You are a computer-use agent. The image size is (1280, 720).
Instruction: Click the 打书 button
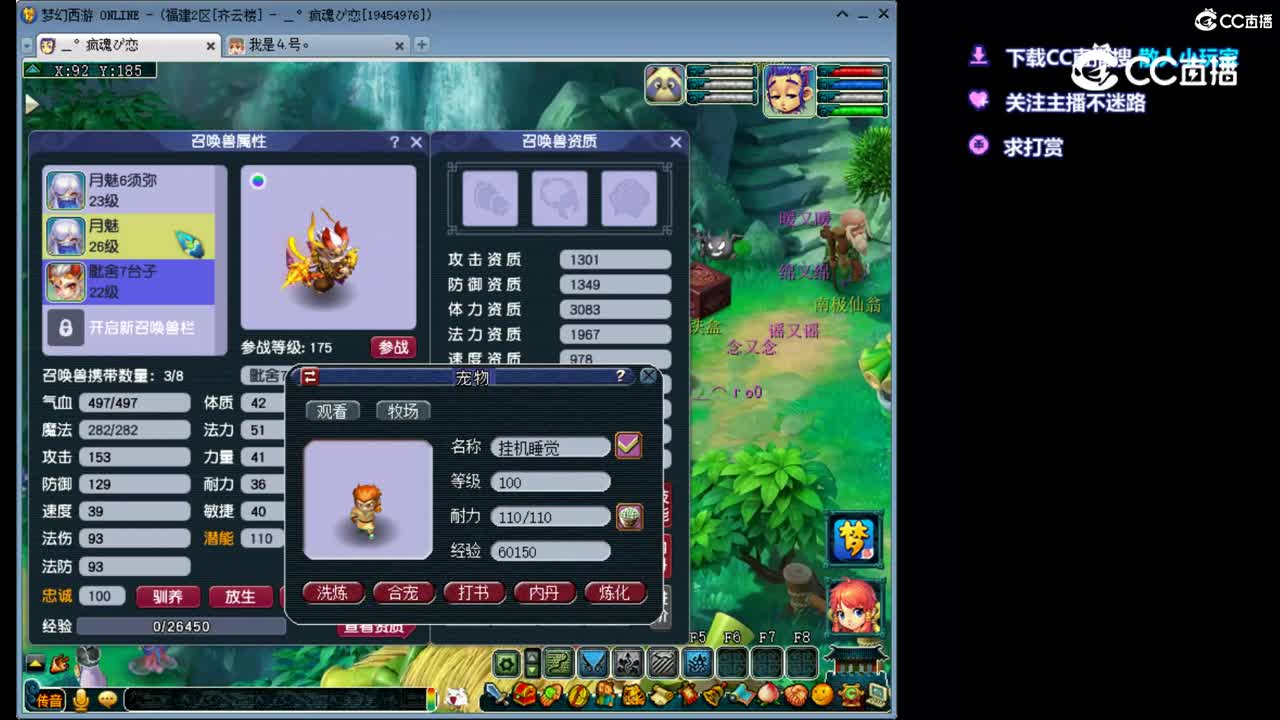click(x=473, y=592)
